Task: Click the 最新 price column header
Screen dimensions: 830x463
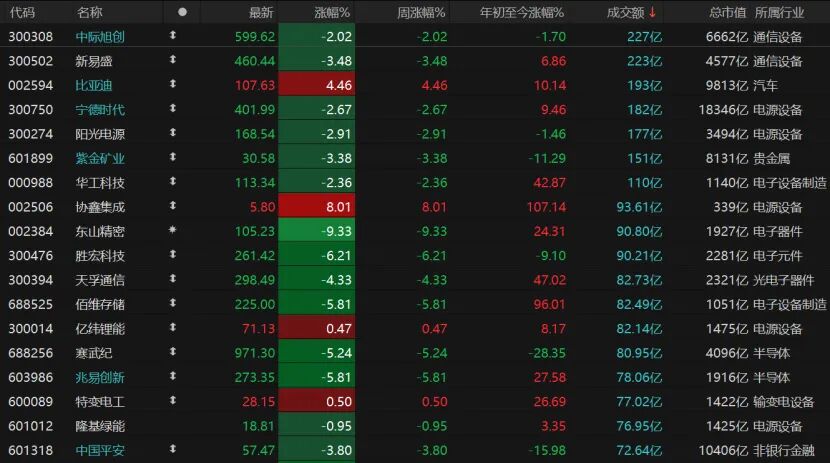Action: coord(261,12)
